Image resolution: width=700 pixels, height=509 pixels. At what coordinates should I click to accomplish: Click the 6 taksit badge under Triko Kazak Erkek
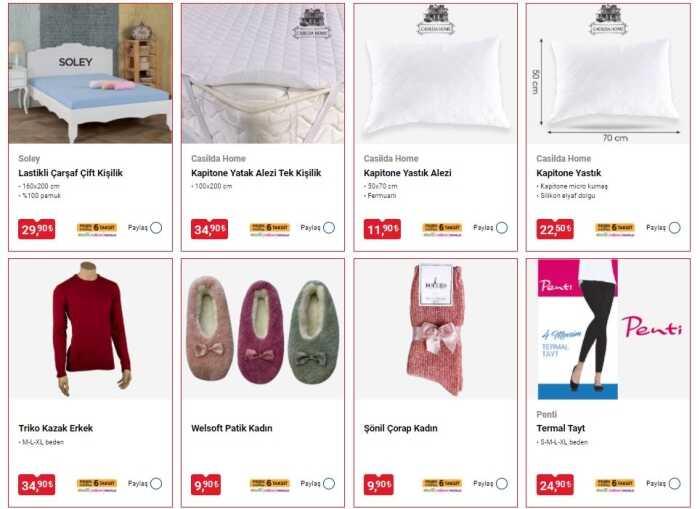click(96, 485)
